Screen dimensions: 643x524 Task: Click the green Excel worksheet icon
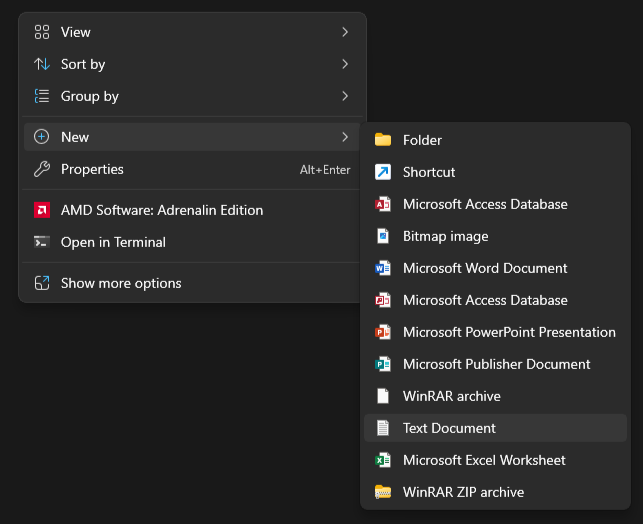click(x=383, y=460)
